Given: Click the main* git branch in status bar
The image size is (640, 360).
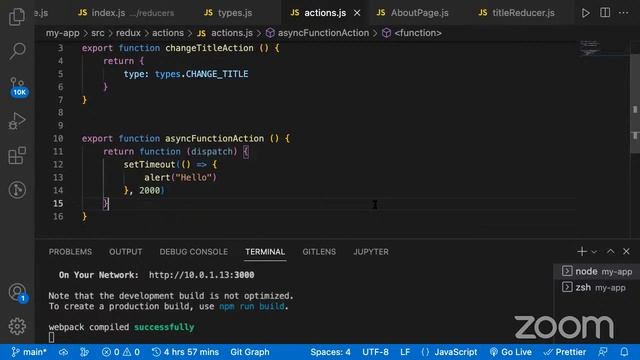Looking at the screenshot, I should [x=29, y=352].
